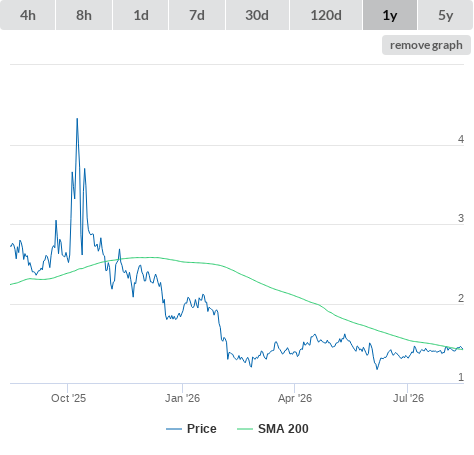Select the 4h time range tab
The height and width of the screenshot is (455, 474).
tap(28, 15)
